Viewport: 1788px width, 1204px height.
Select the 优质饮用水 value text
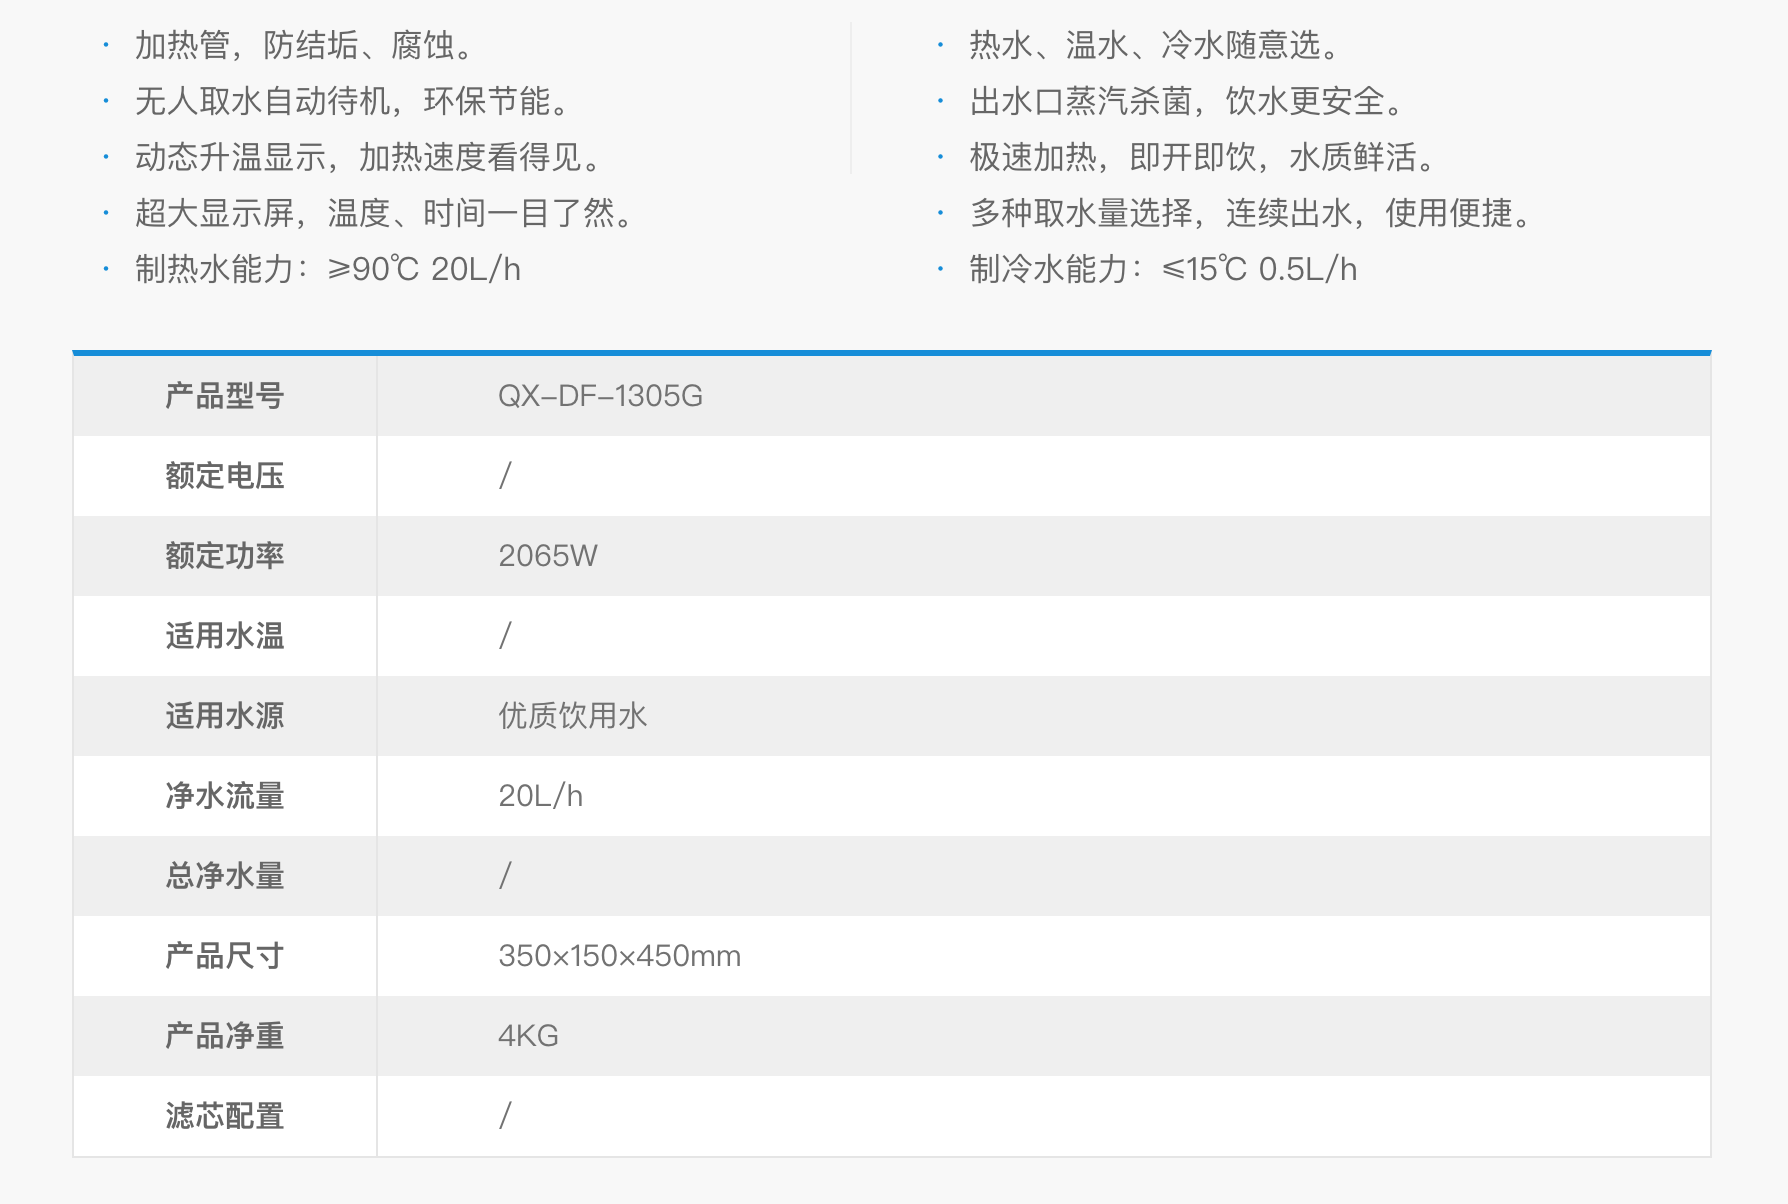[x=572, y=716]
